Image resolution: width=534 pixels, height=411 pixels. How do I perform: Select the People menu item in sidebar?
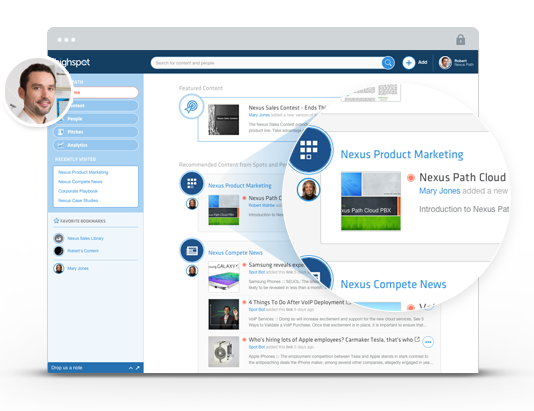coord(96,119)
